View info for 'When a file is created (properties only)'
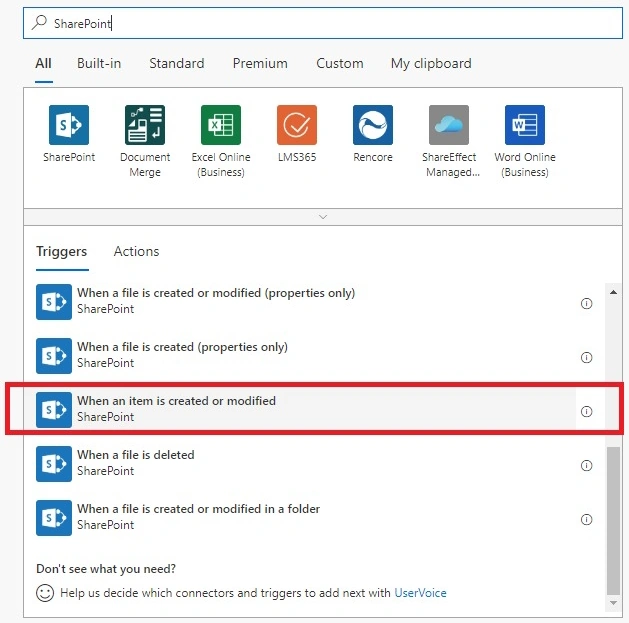Viewport: 629px width, 623px height. [x=586, y=357]
